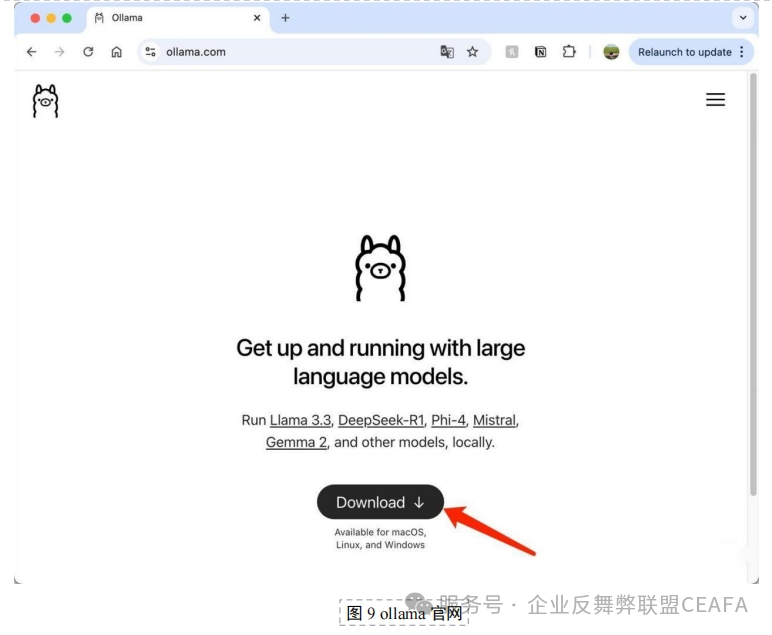Click 'Available for macOS, Linux, and Windows' text
Viewport: 772px width, 635px height.
380,539
